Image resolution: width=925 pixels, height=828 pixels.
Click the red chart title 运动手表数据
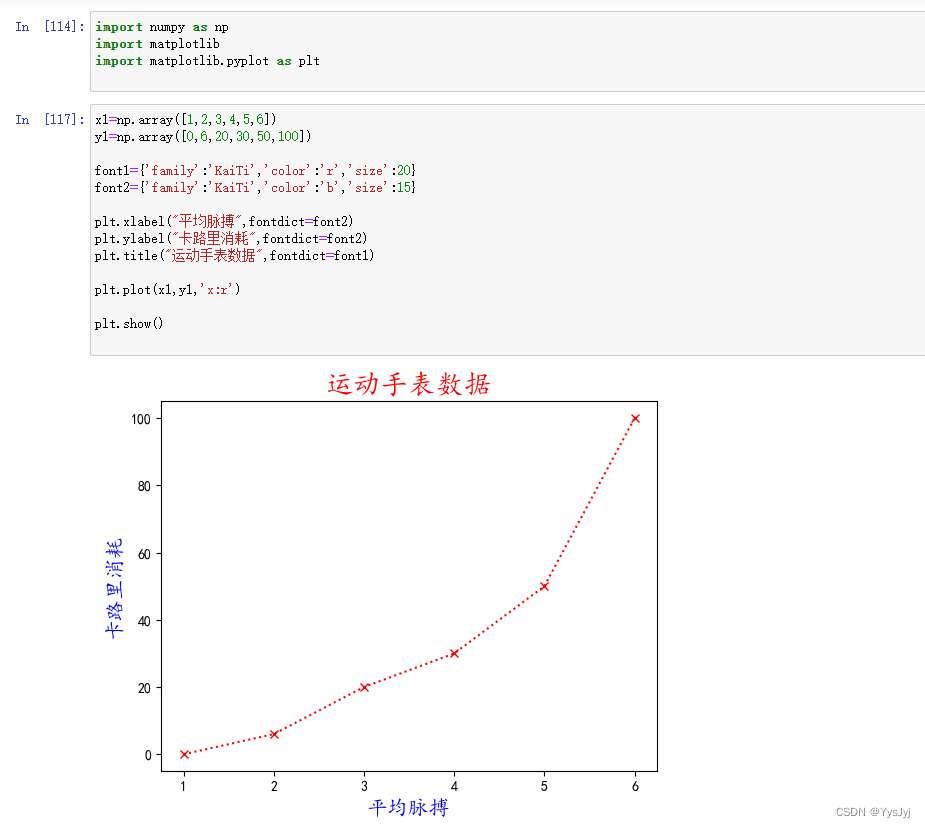[409, 385]
